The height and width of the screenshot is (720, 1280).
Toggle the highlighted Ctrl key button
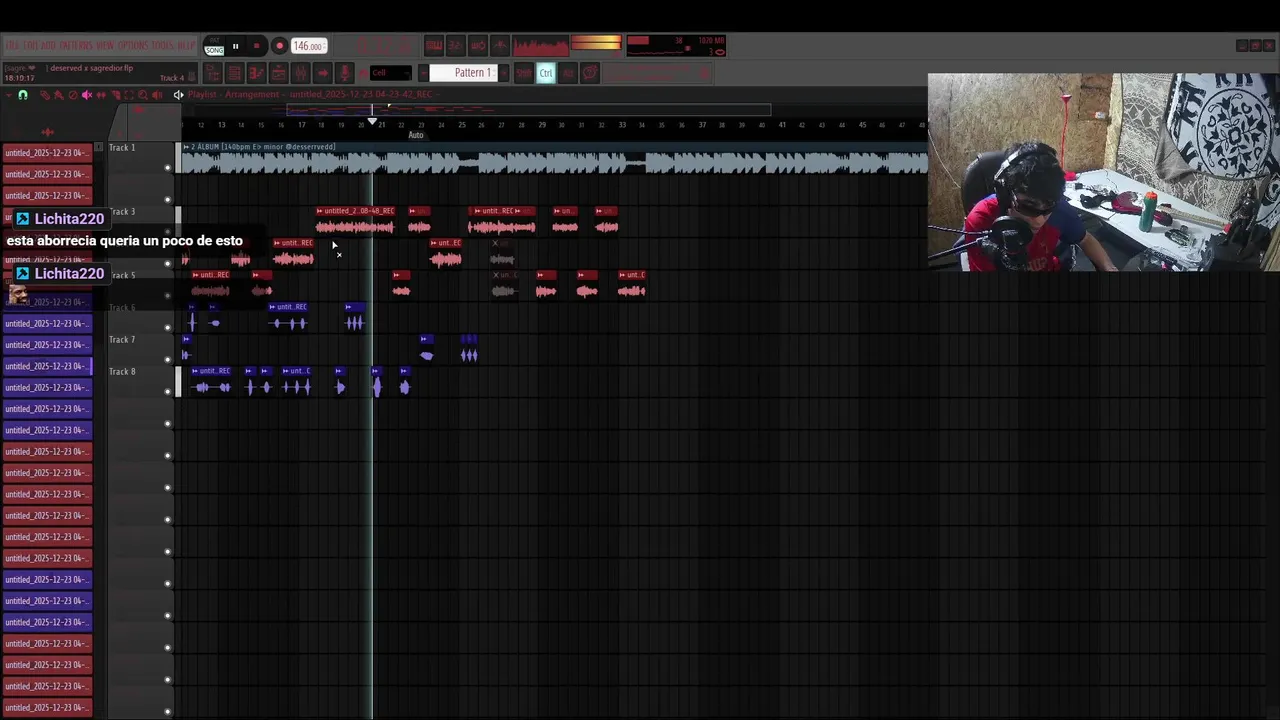click(546, 73)
